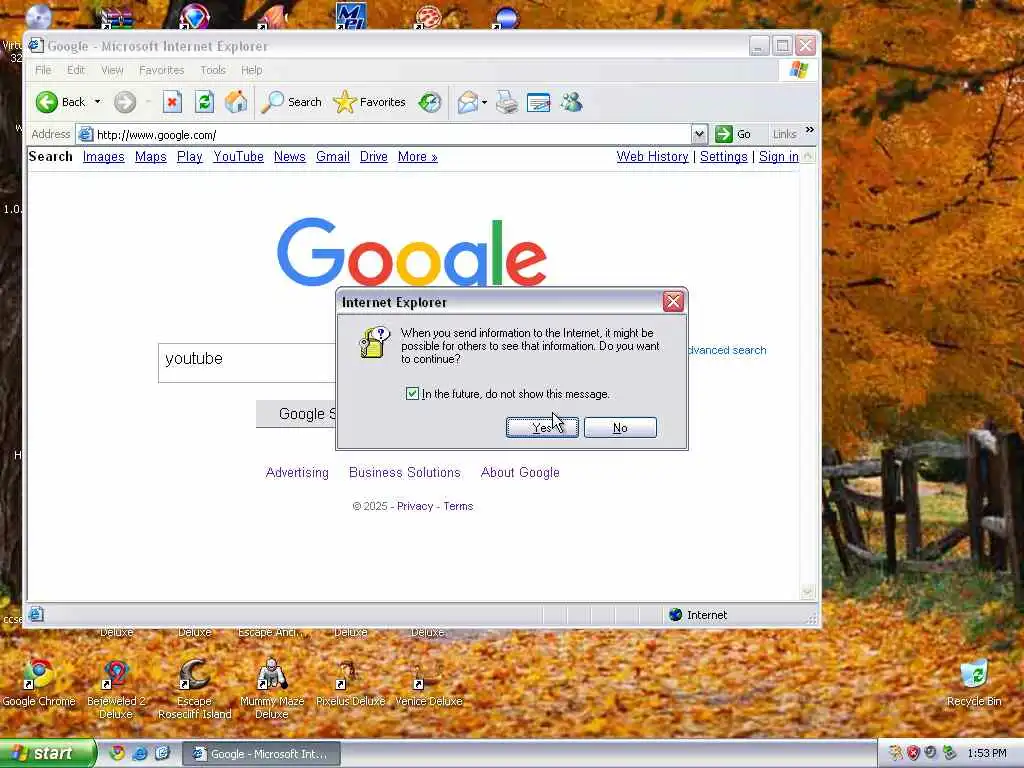The width and height of the screenshot is (1024, 768).
Task: Click the Start button
Action: coord(48,754)
